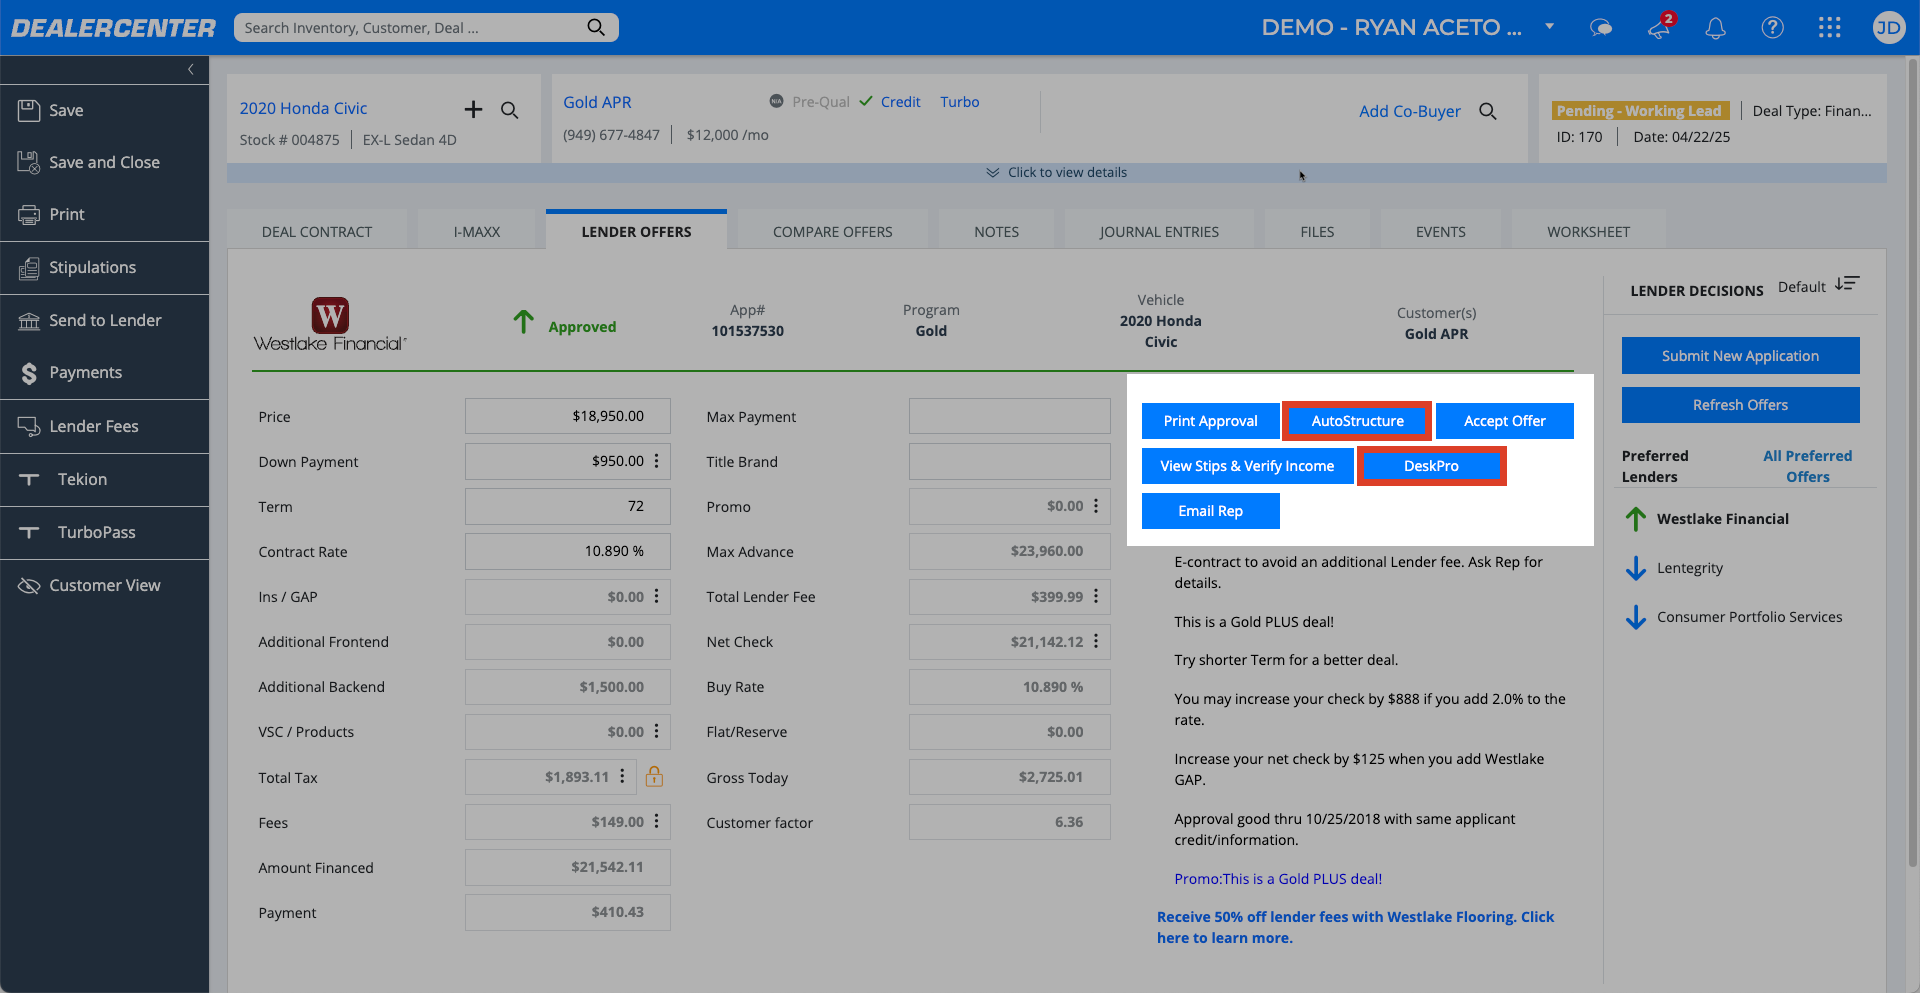Switch to the Files tab
Viewport: 1920px width, 993px height.
click(1317, 231)
